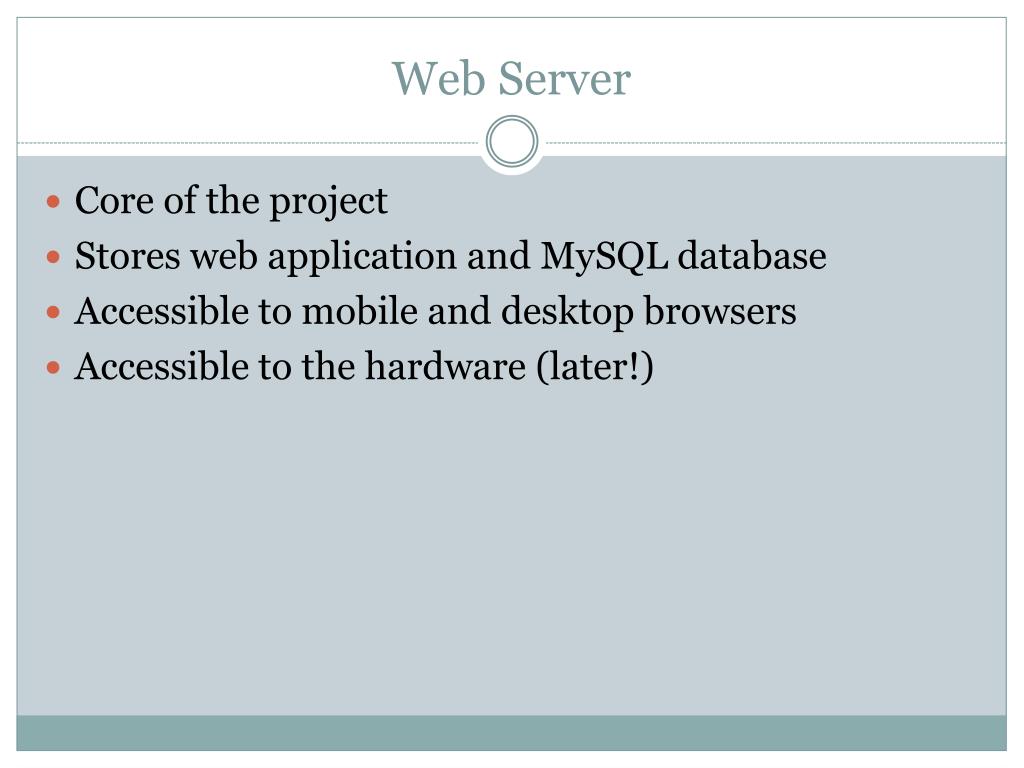Click the bullet next to "Accessible to the hardware"
Screen dimensions: 1024x768
click(54, 368)
